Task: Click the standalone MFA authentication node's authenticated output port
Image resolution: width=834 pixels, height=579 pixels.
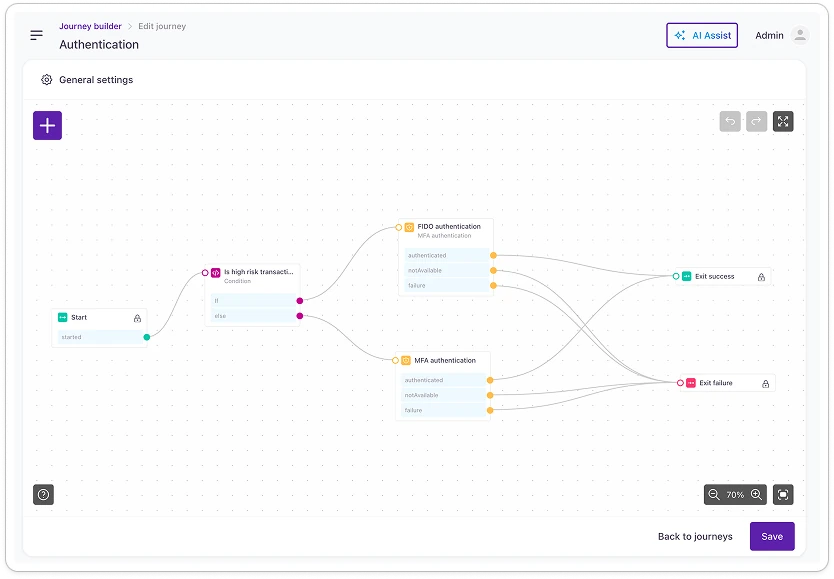Action: pyautogui.click(x=490, y=380)
